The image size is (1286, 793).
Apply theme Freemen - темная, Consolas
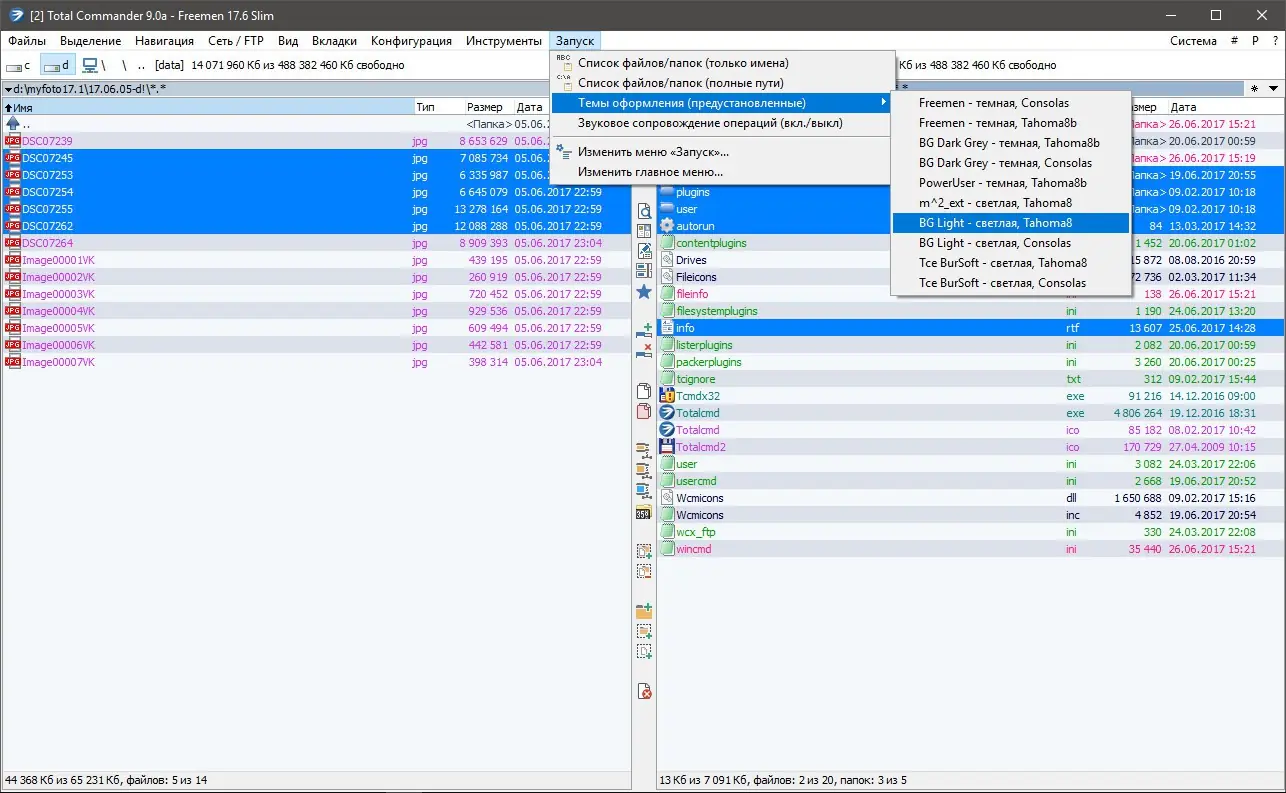click(1010, 103)
